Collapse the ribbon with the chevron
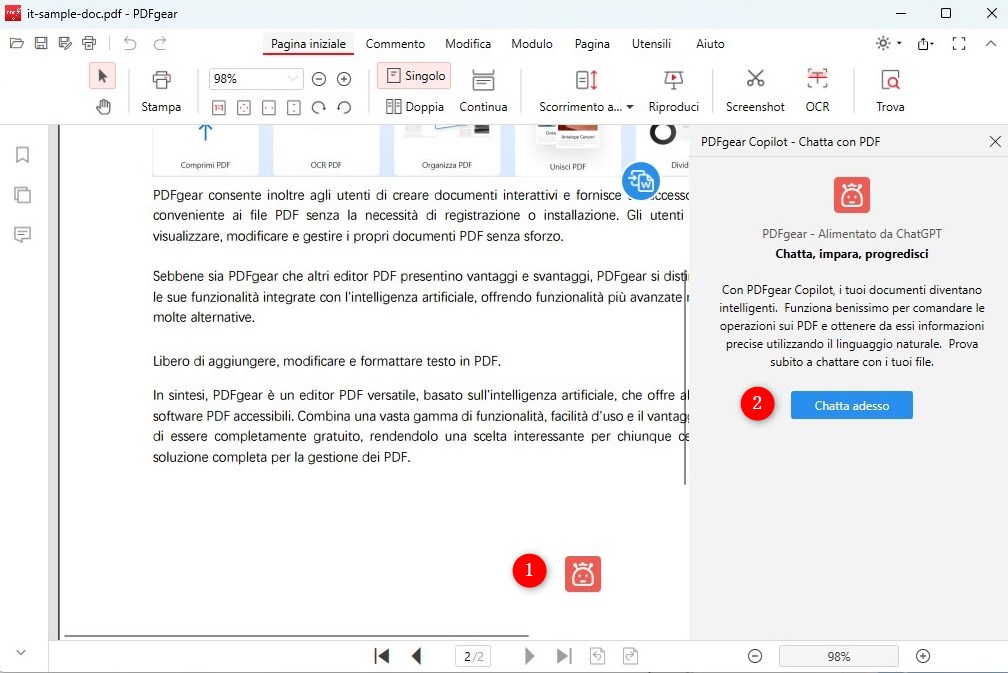This screenshot has height=673, width=1008. (x=991, y=44)
